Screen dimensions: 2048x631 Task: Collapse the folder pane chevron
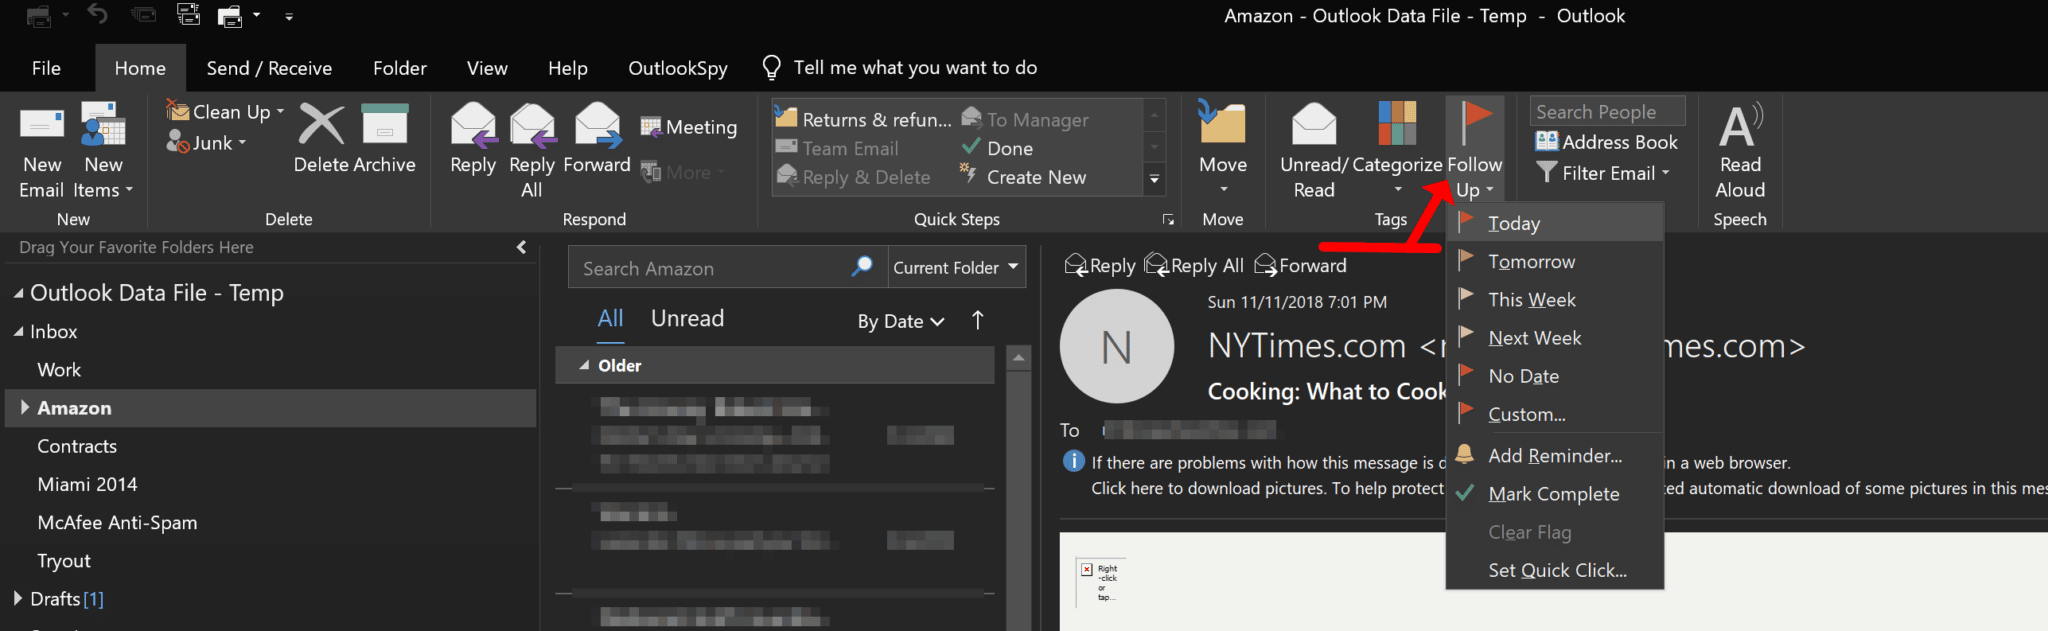pyautogui.click(x=521, y=247)
